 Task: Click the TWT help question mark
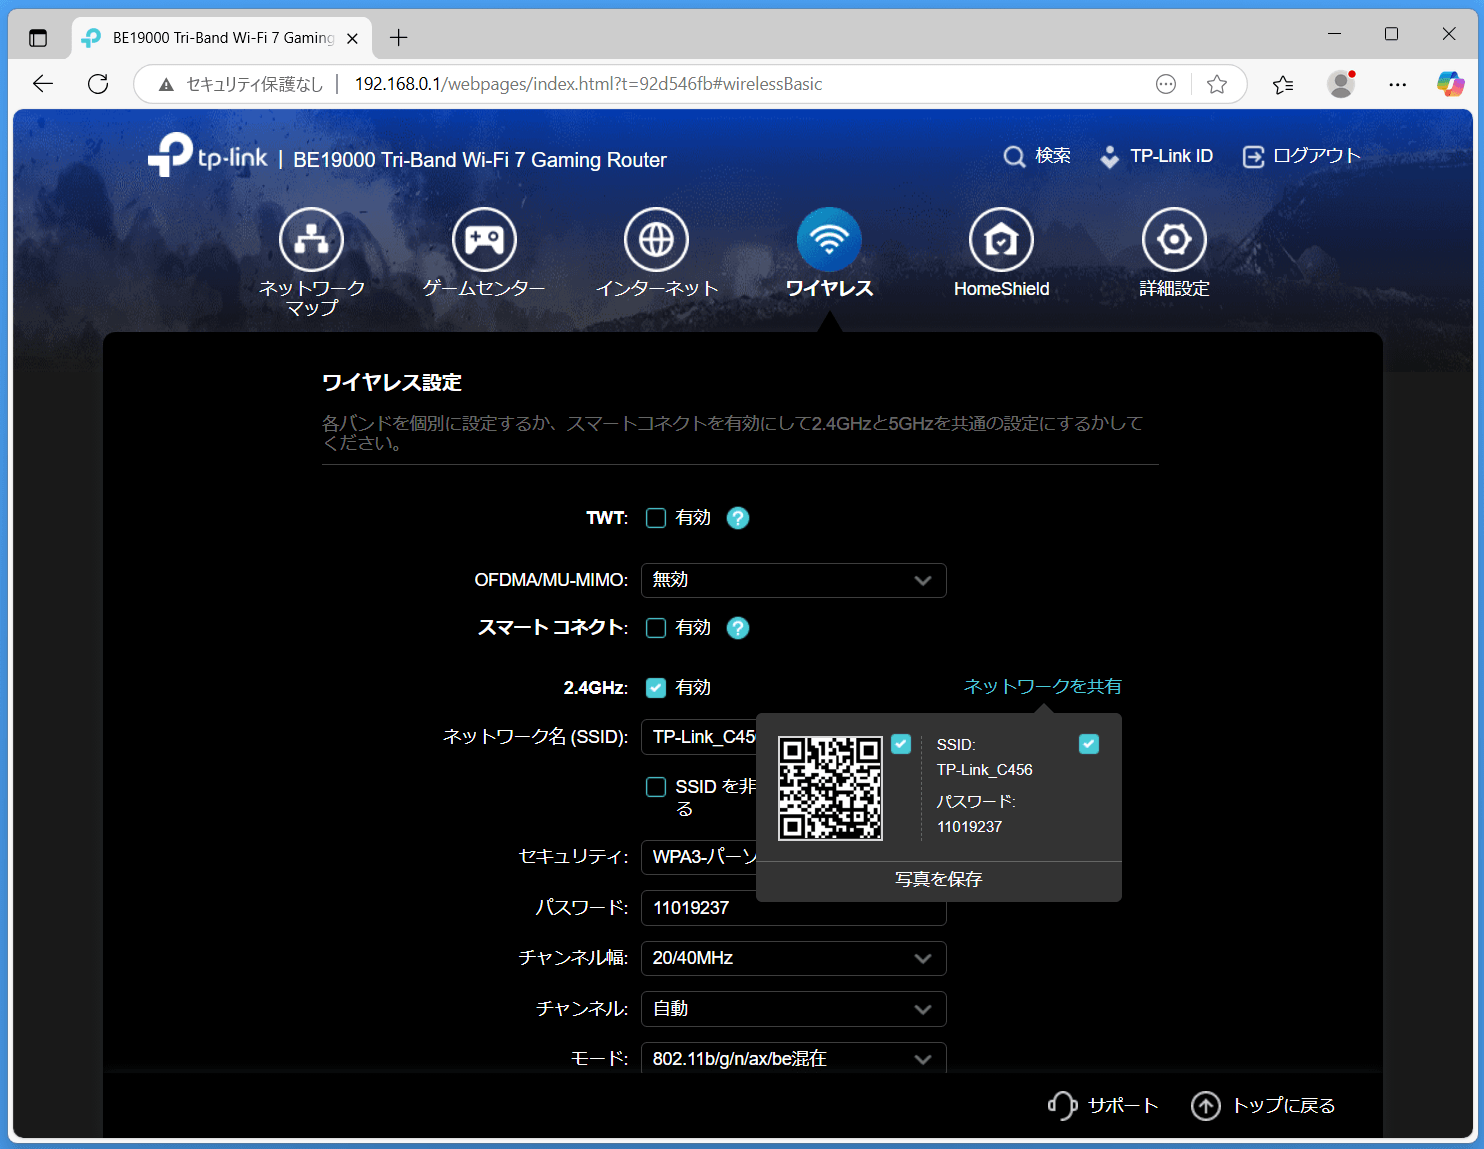(x=738, y=518)
